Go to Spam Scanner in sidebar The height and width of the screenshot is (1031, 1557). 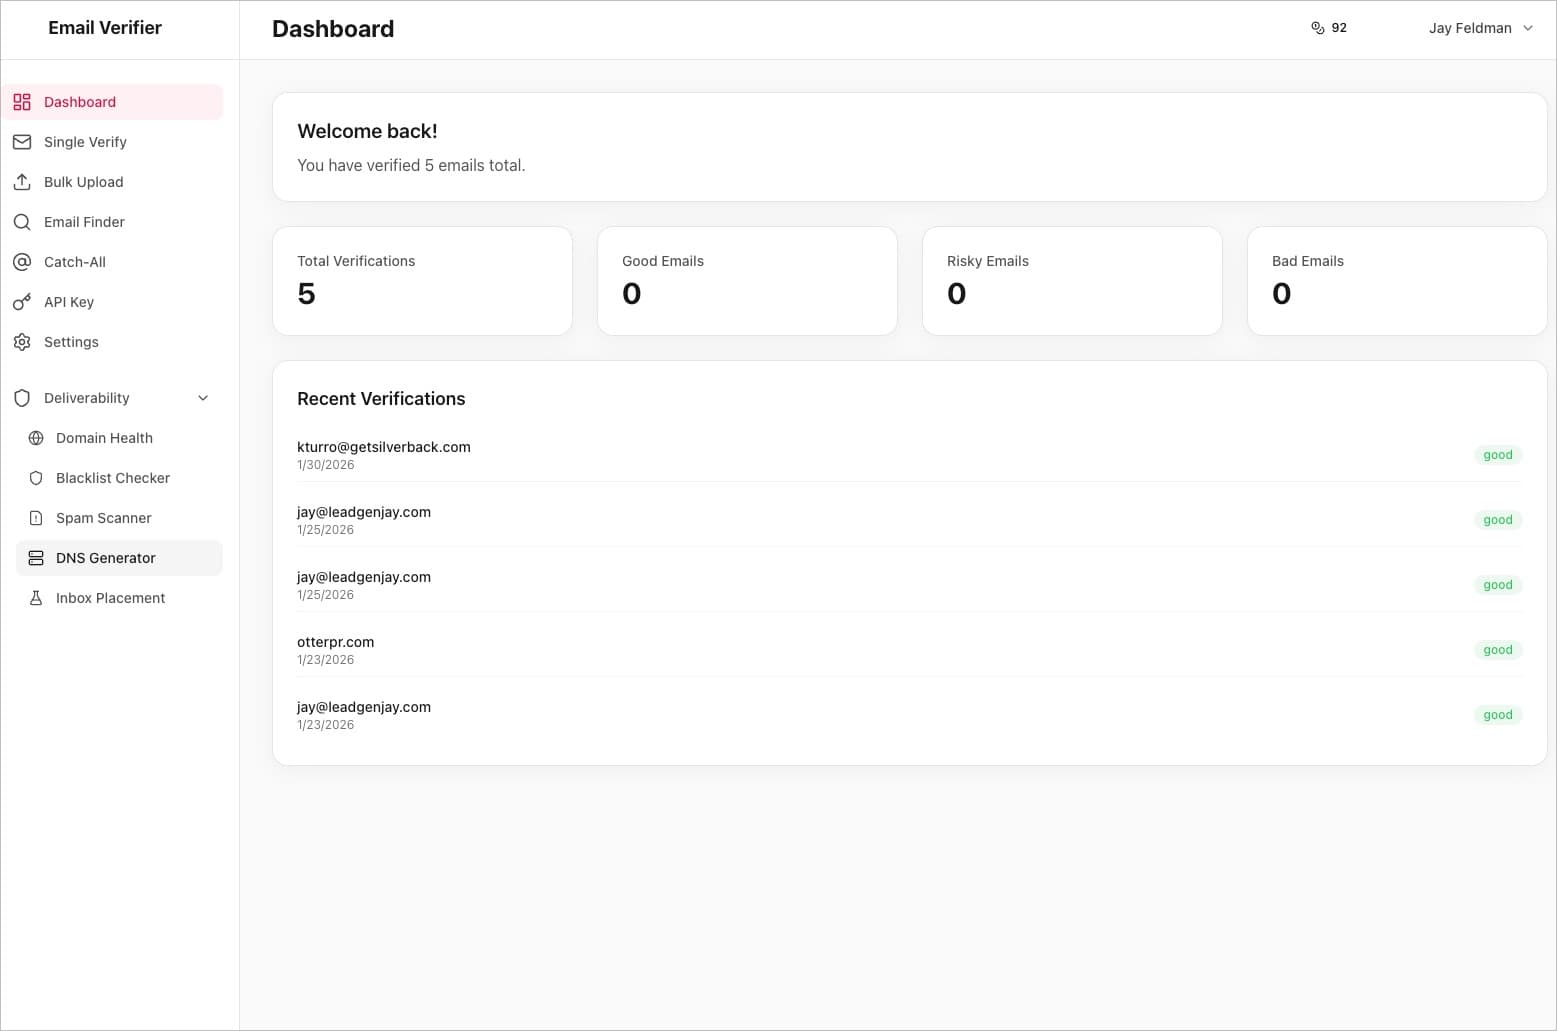(104, 518)
